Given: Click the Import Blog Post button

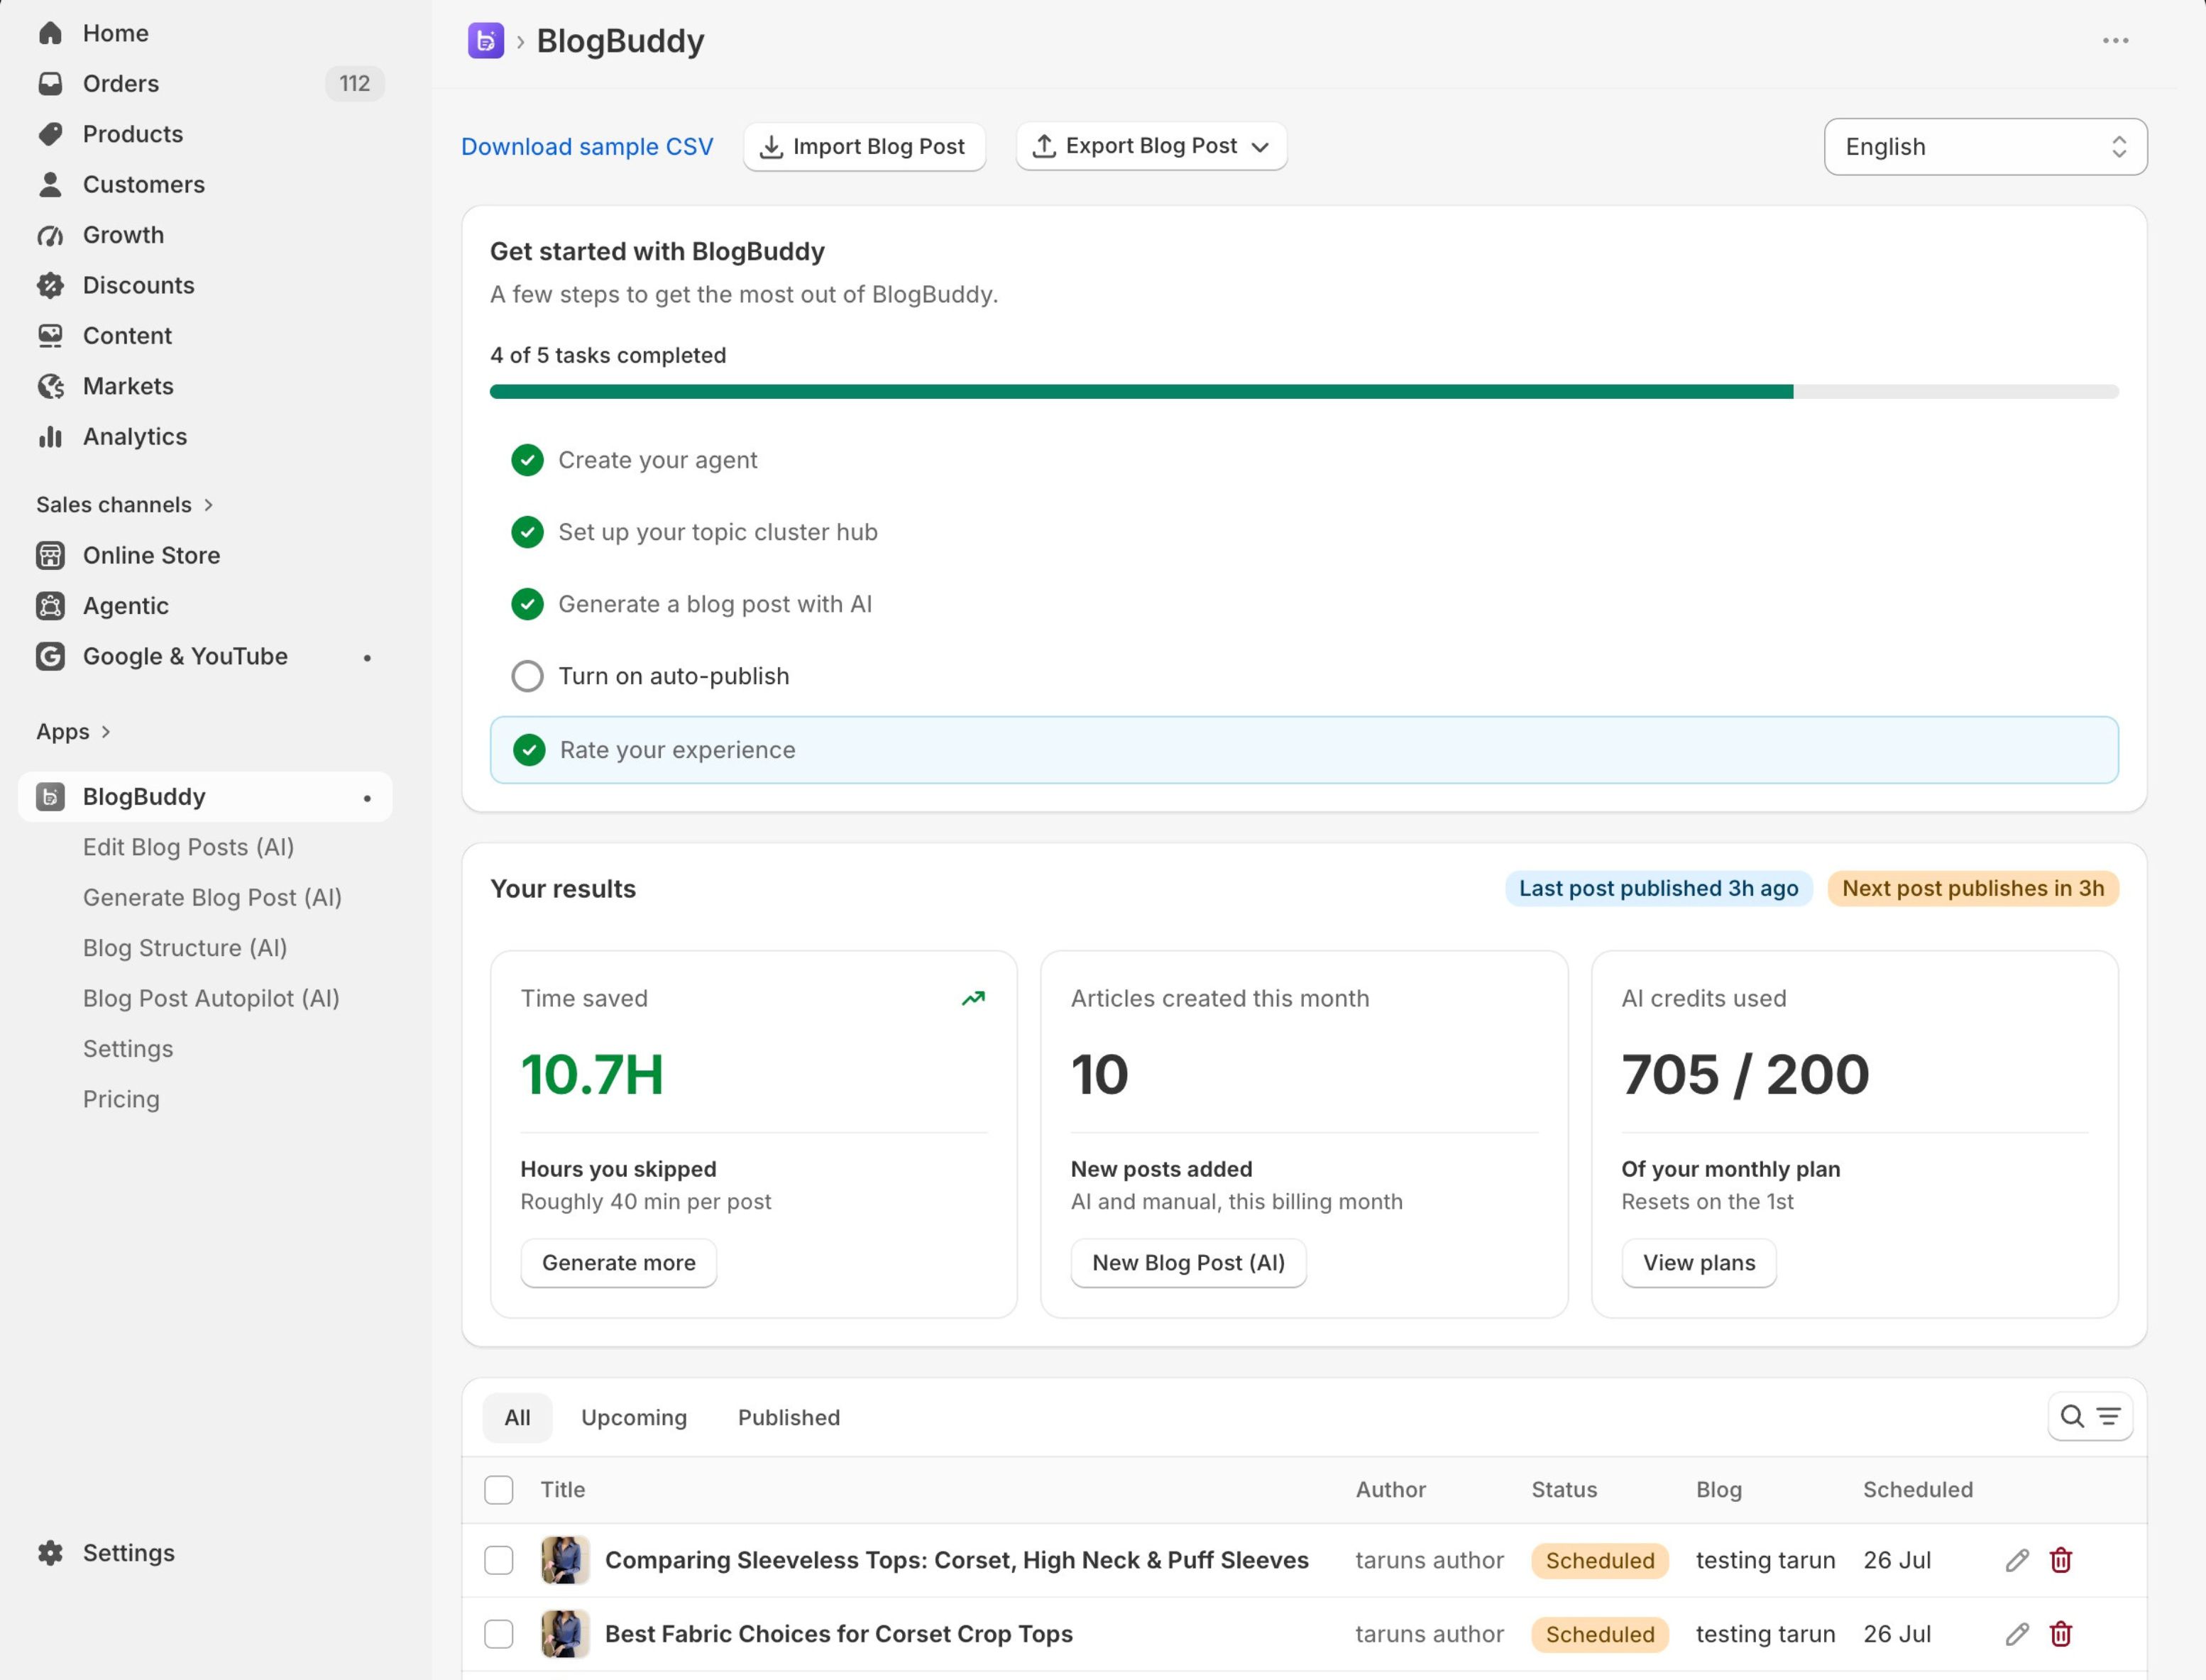Looking at the screenshot, I should coord(864,147).
